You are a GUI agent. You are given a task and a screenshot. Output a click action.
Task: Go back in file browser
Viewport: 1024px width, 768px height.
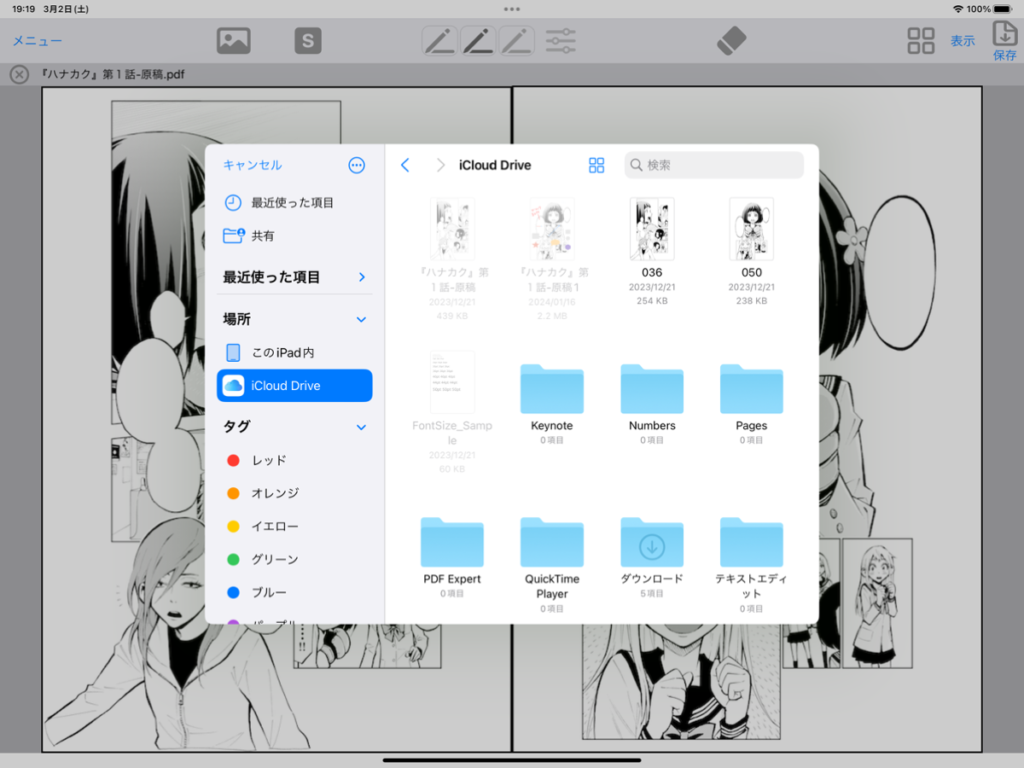pos(405,165)
